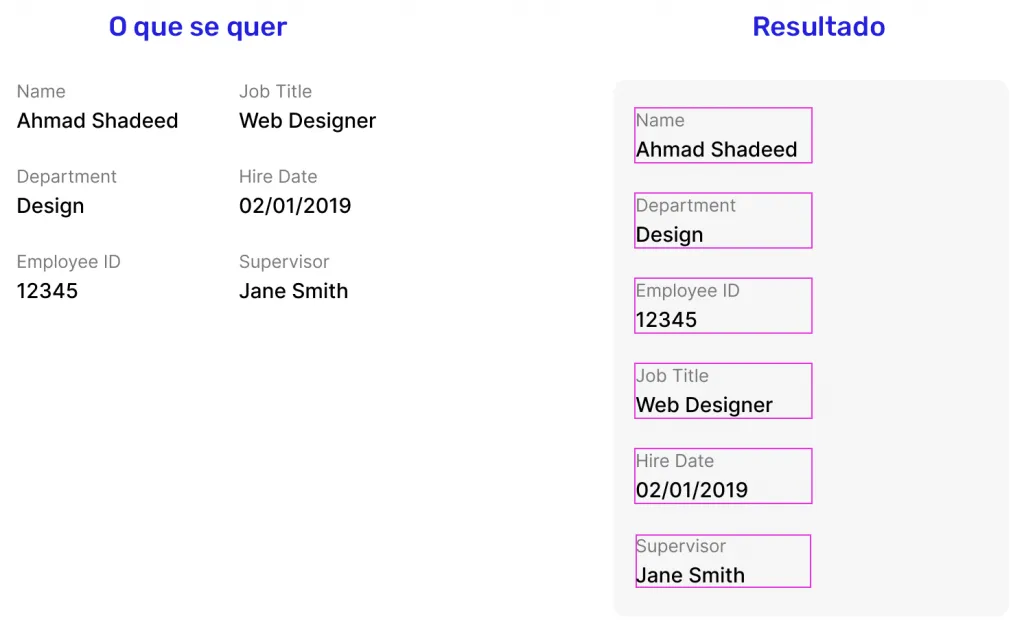This screenshot has width=1024, height=636.
Task: Click "02/01/2019" under O que se quer
Action: coord(295,206)
